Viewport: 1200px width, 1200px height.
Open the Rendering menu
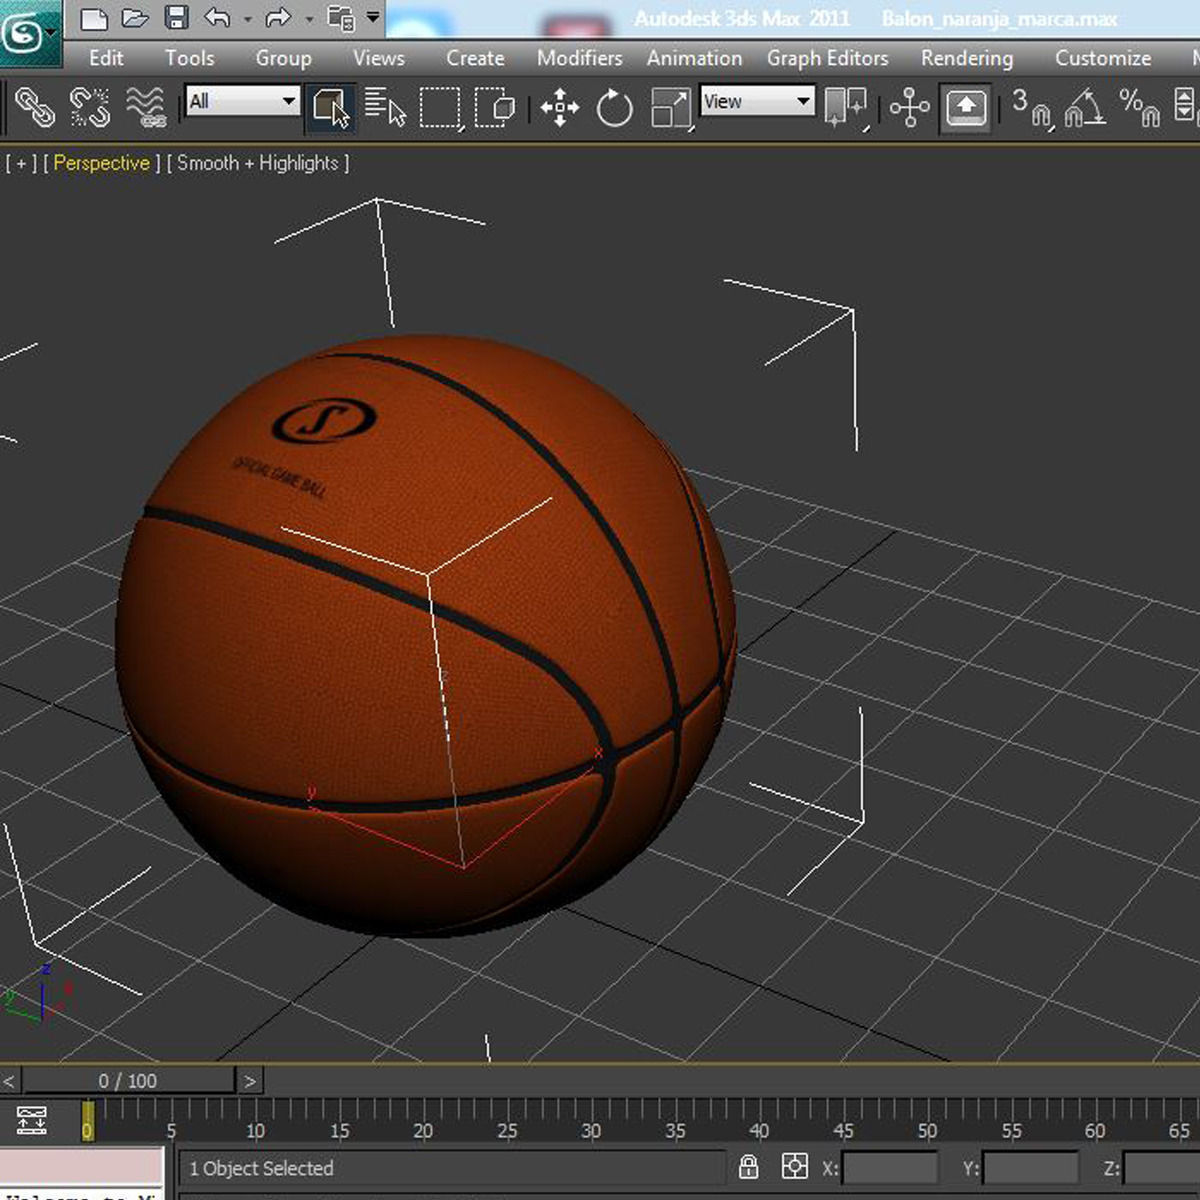coord(967,58)
